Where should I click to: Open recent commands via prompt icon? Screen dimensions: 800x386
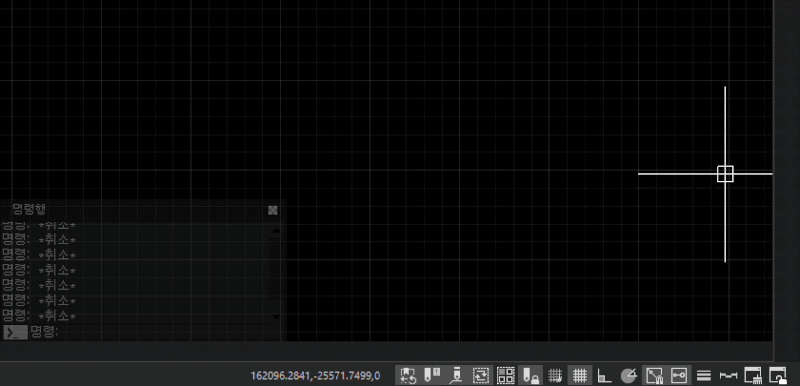(x=15, y=332)
